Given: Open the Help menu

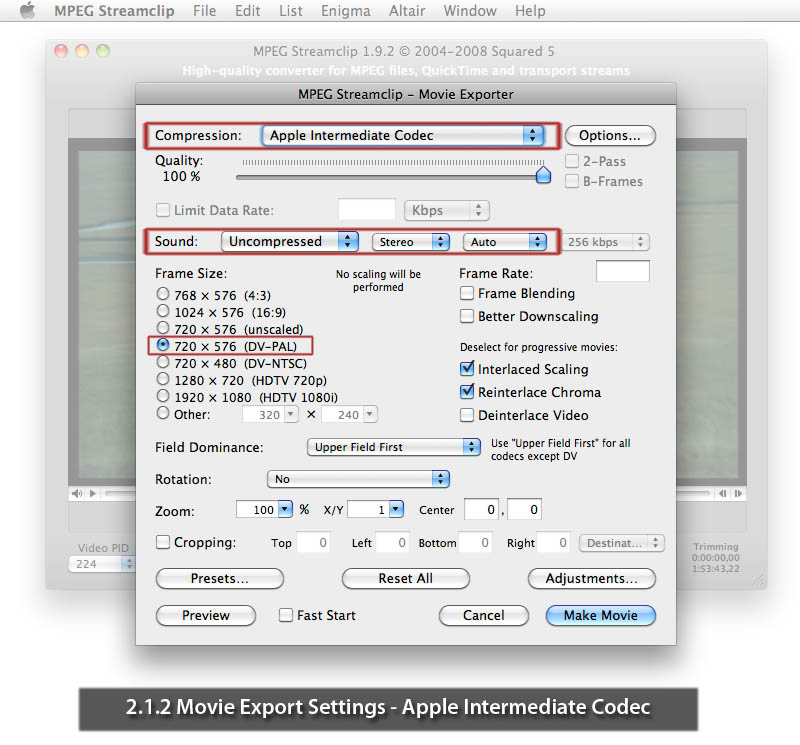Looking at the screenshot, I should tap(530, 11).
